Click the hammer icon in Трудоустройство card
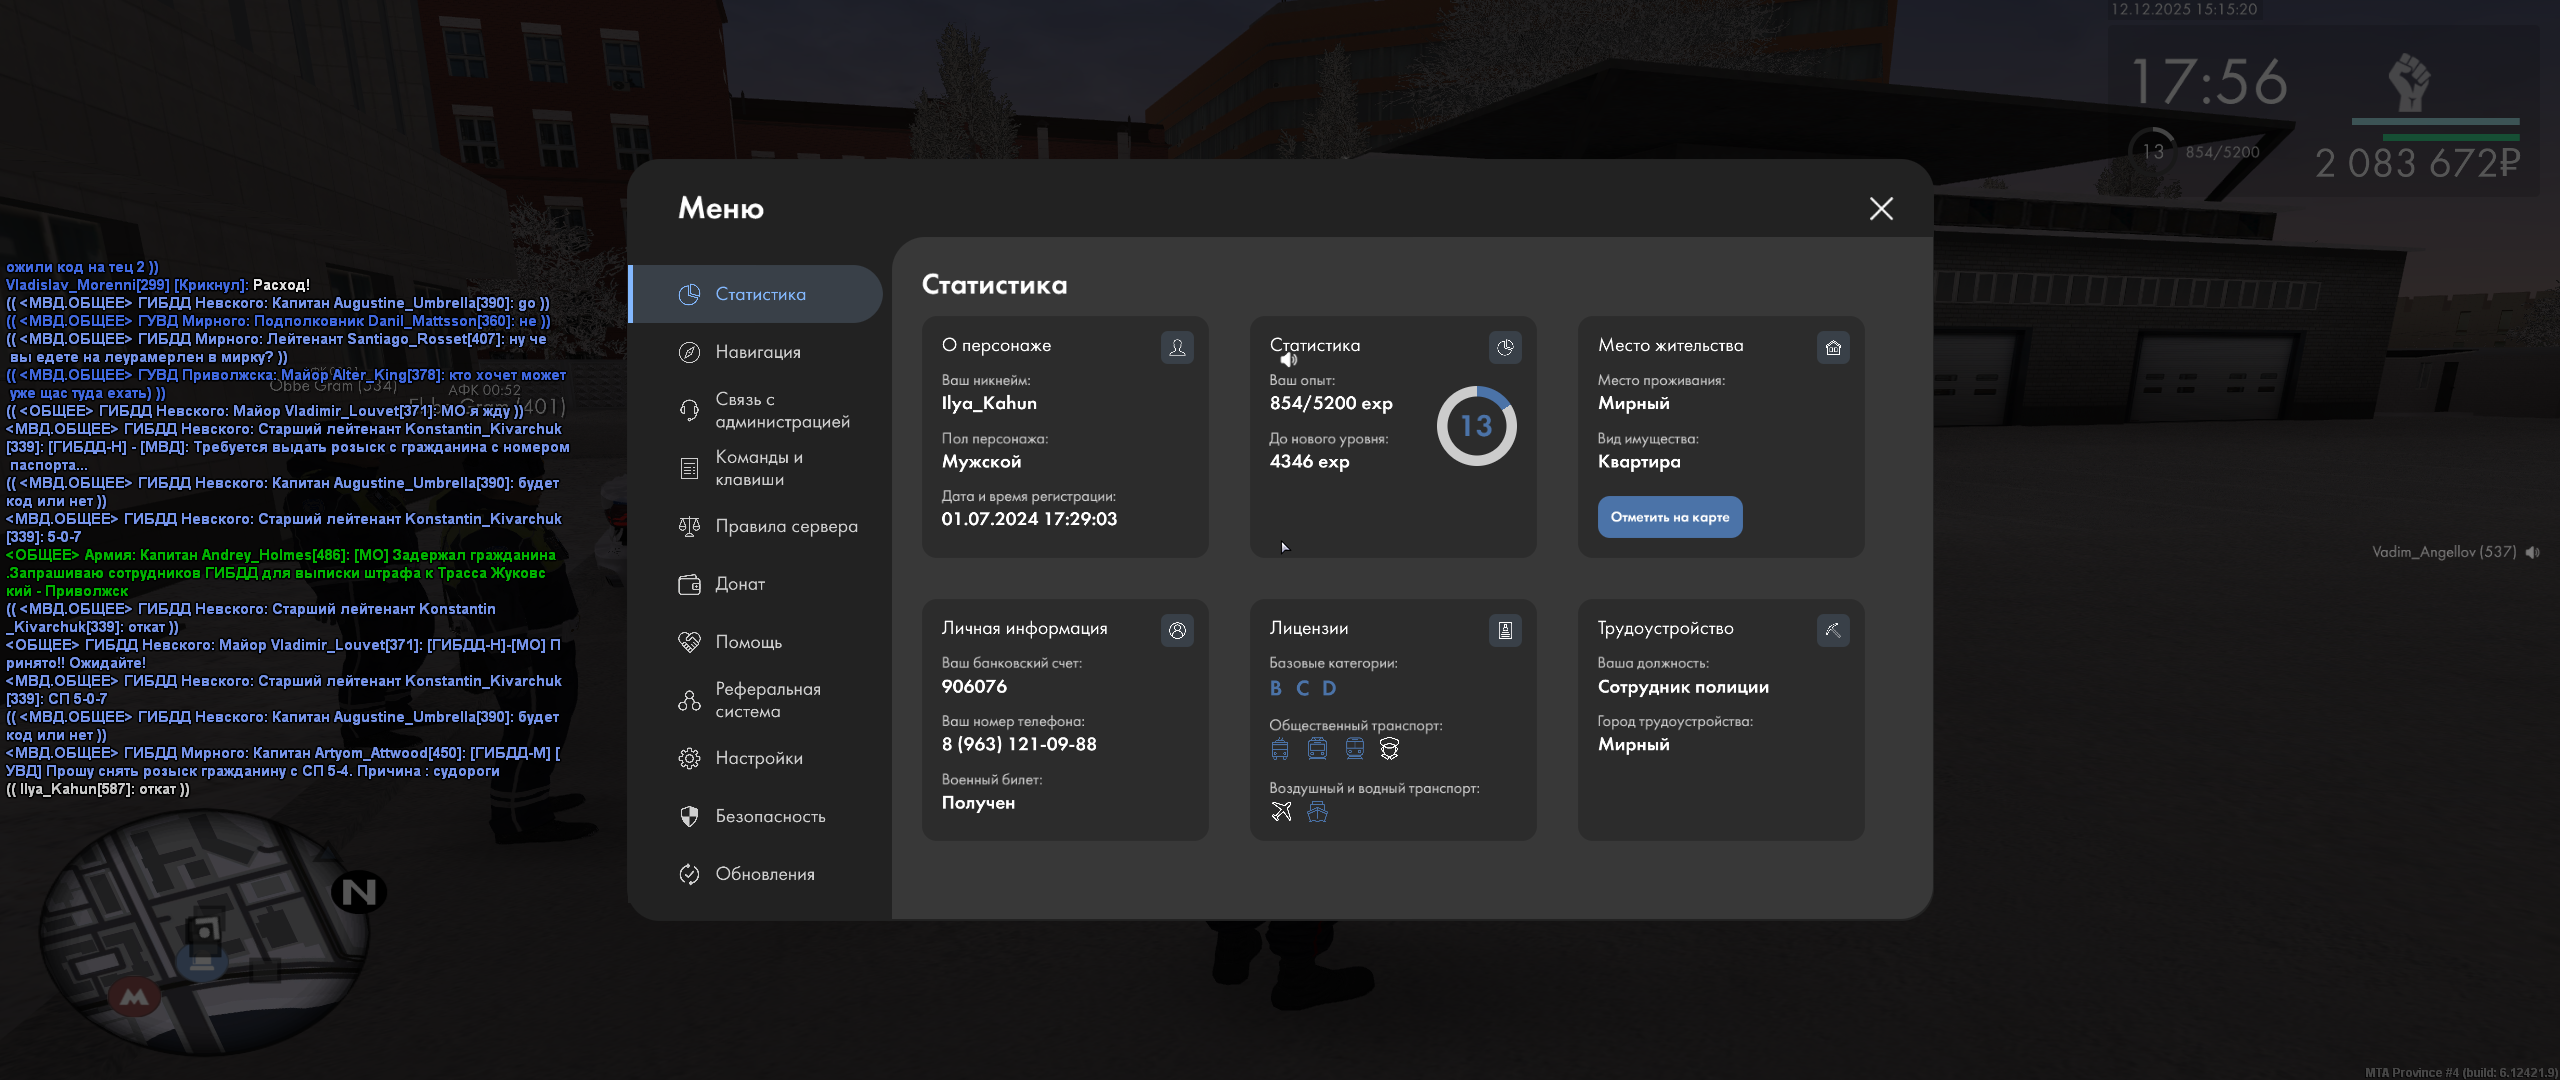Screen dimensions: 2560x1080 pyautogui.click(x=1833, y=630)
